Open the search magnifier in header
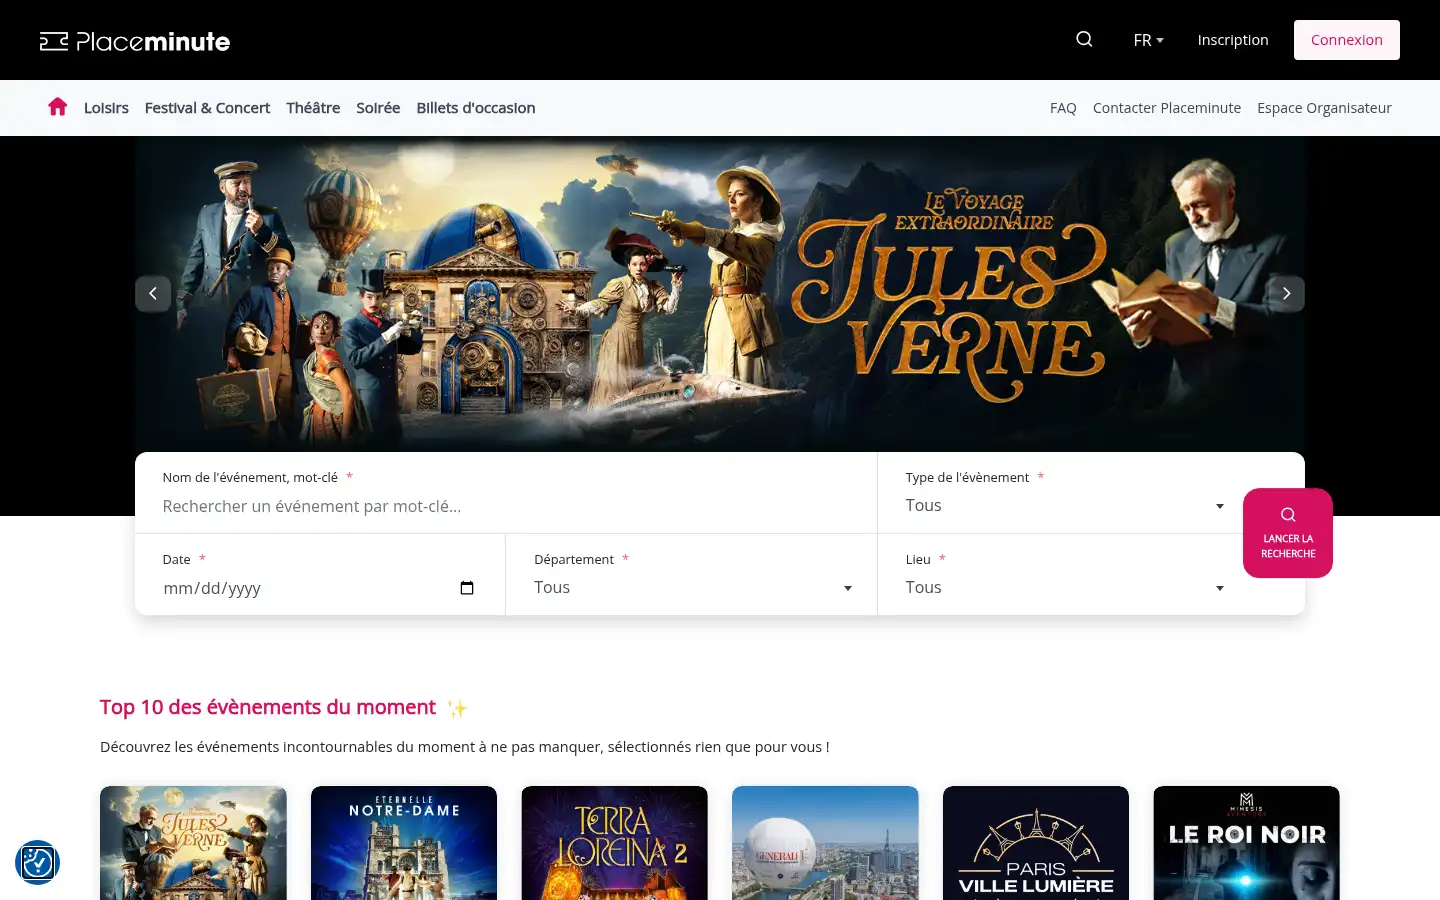 pos(1084,39)
